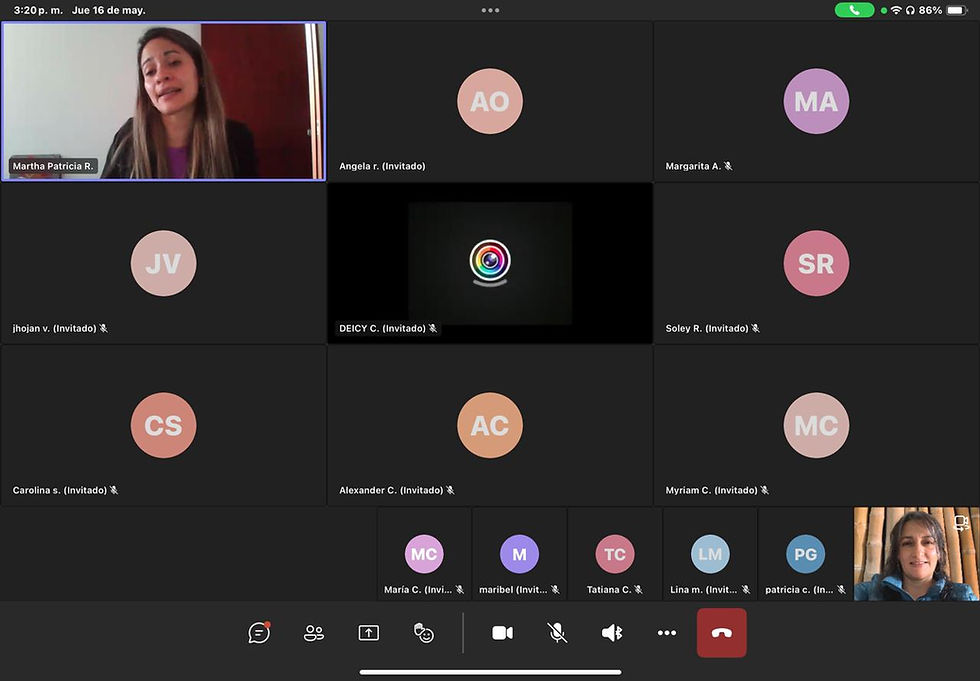Tap the muted mic icon beside Margarita A.
The image size is (980, 681).
[x=728, y=166]
